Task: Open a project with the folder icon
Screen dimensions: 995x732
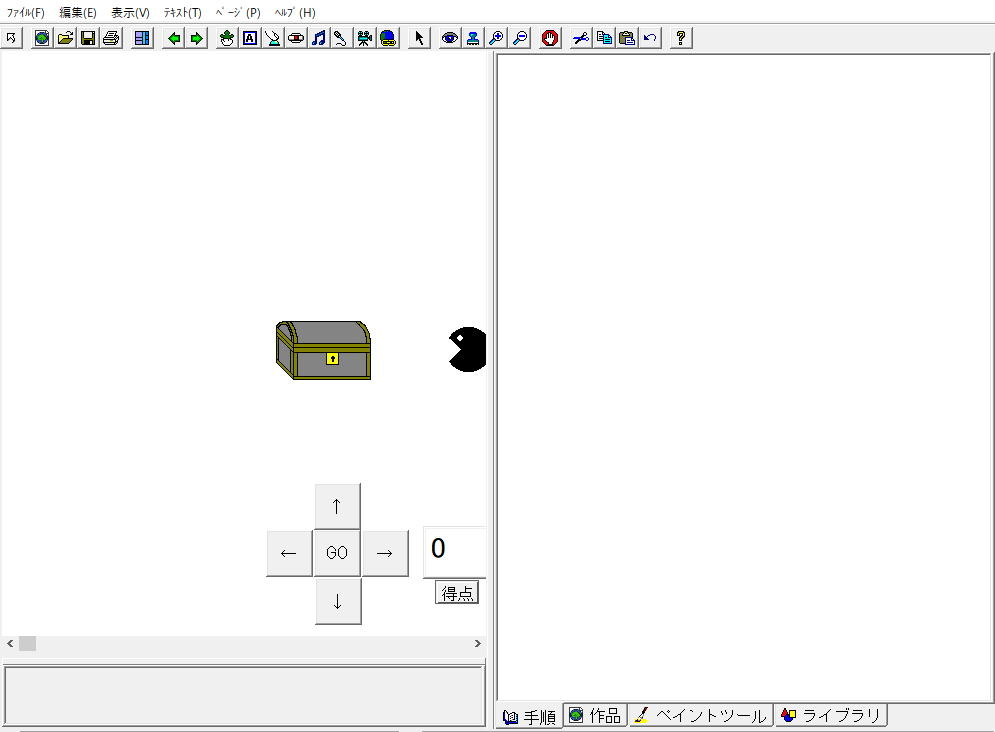Action: coord(65,38)
